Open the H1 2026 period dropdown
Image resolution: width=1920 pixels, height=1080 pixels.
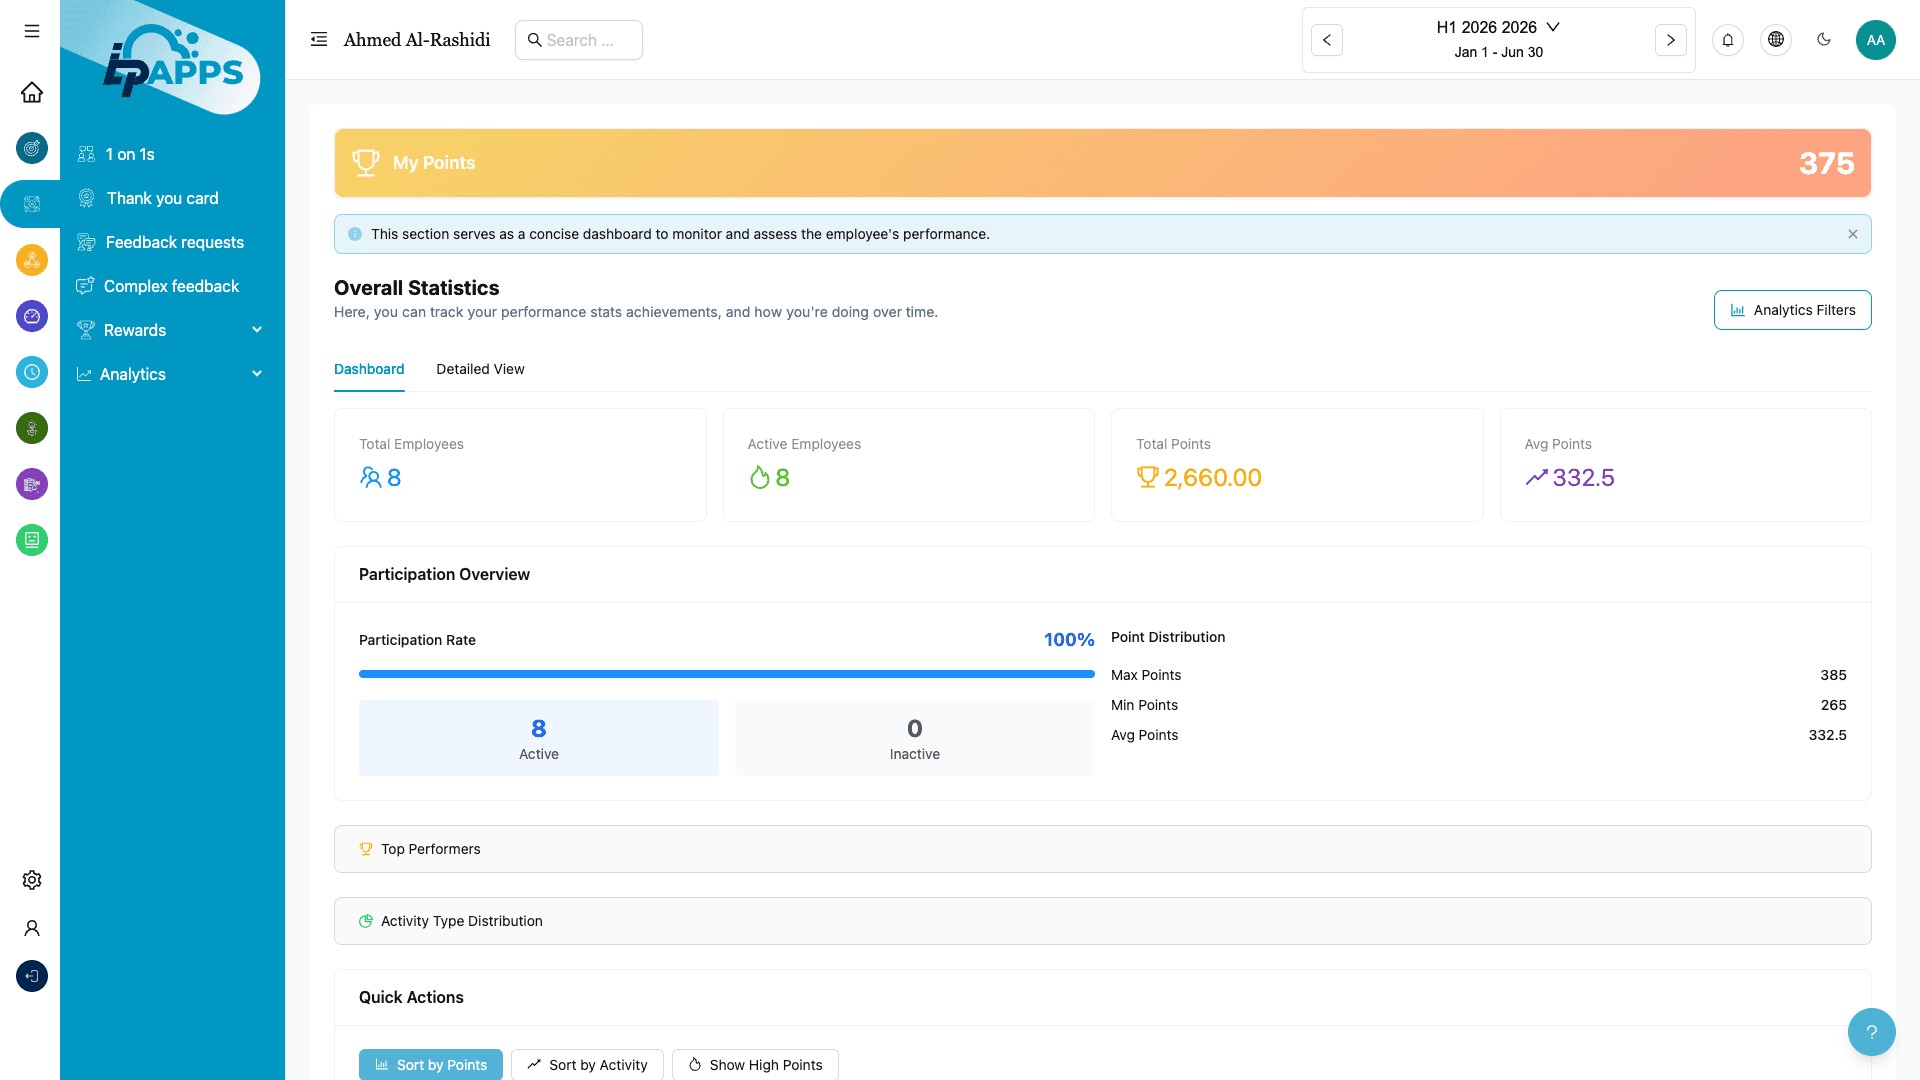[1498, 27]
